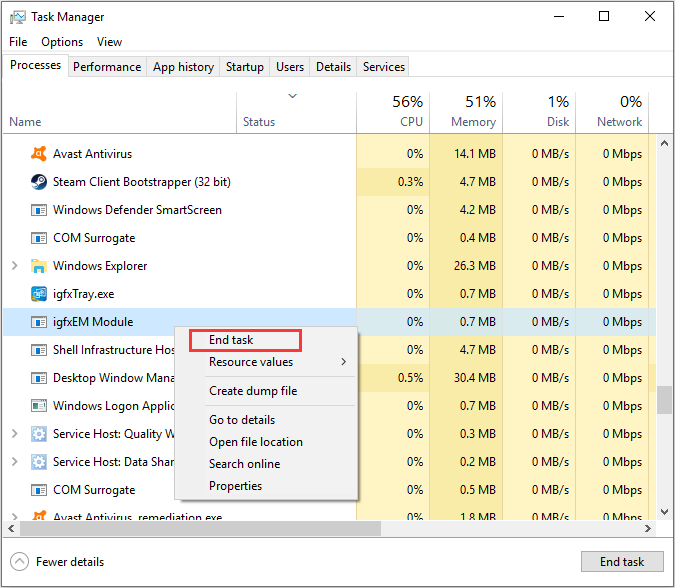Open the Resource values submenu arrow
Image resolution: width=675 pixels, height=588 pixels.
click(x=344, y=362)
